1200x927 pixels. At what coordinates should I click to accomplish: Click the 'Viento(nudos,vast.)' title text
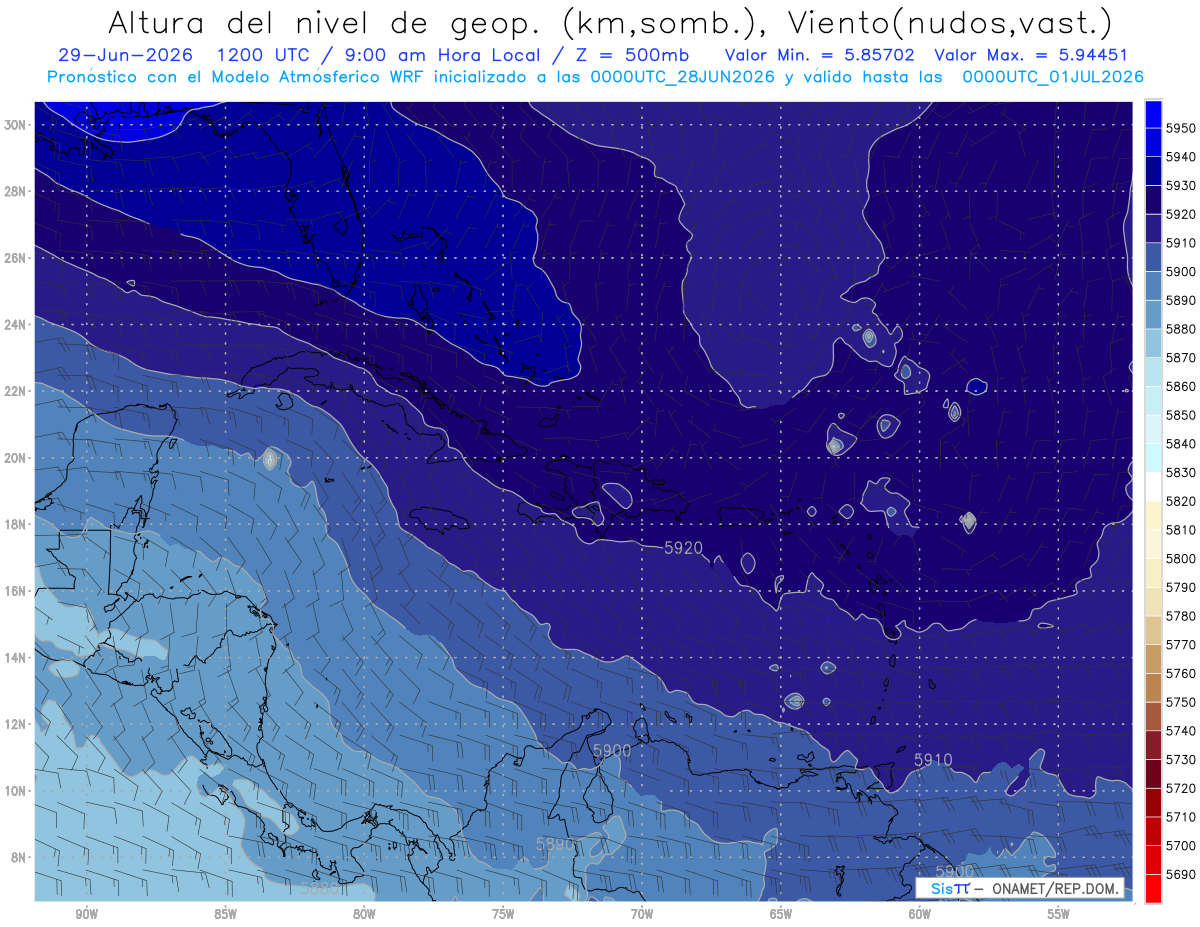[950, 22]
